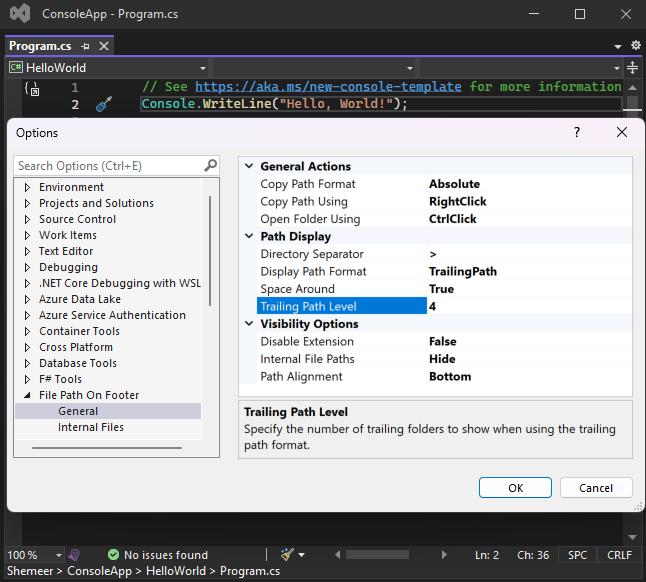
Task: Click the search magnifier in Options
Action: 210,166
